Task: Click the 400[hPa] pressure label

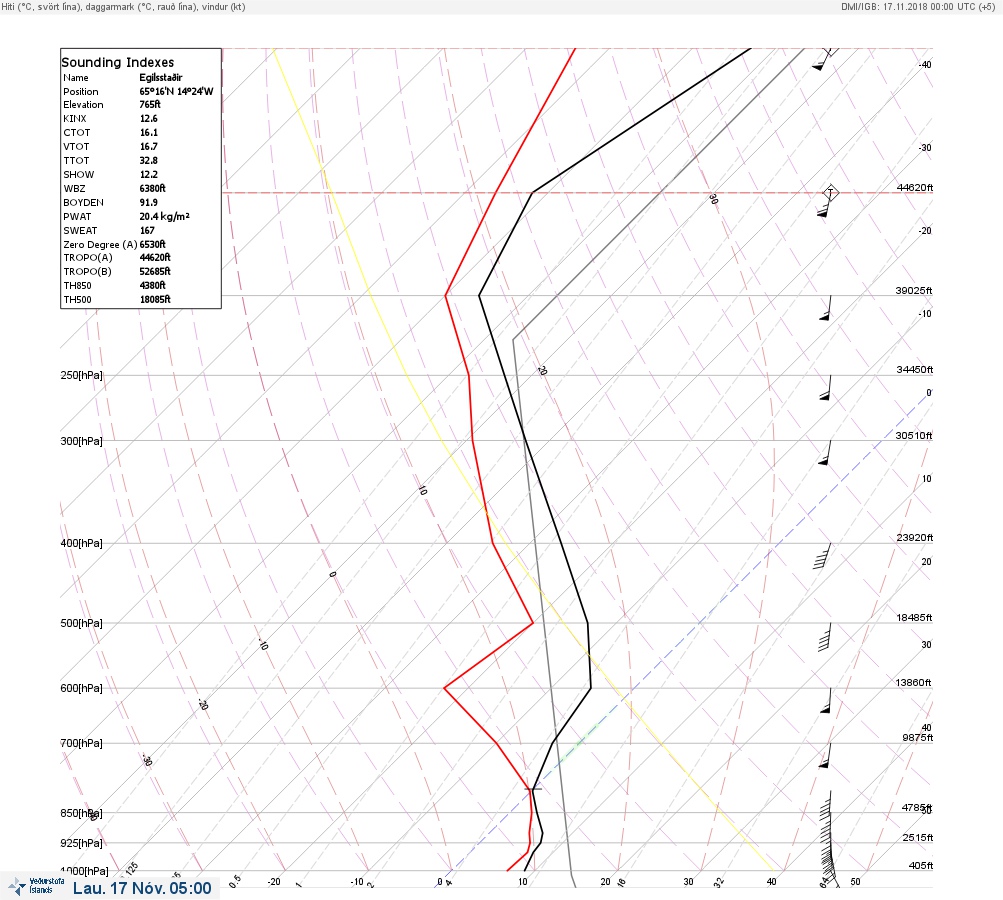Action: tap(81, 543)
